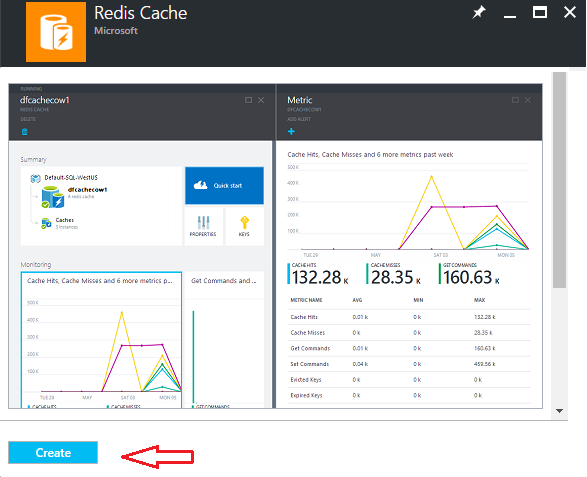This screenshot has height=477, width=587.
Task: Click the plus Add Alert icon
Action: pos(291,131)
